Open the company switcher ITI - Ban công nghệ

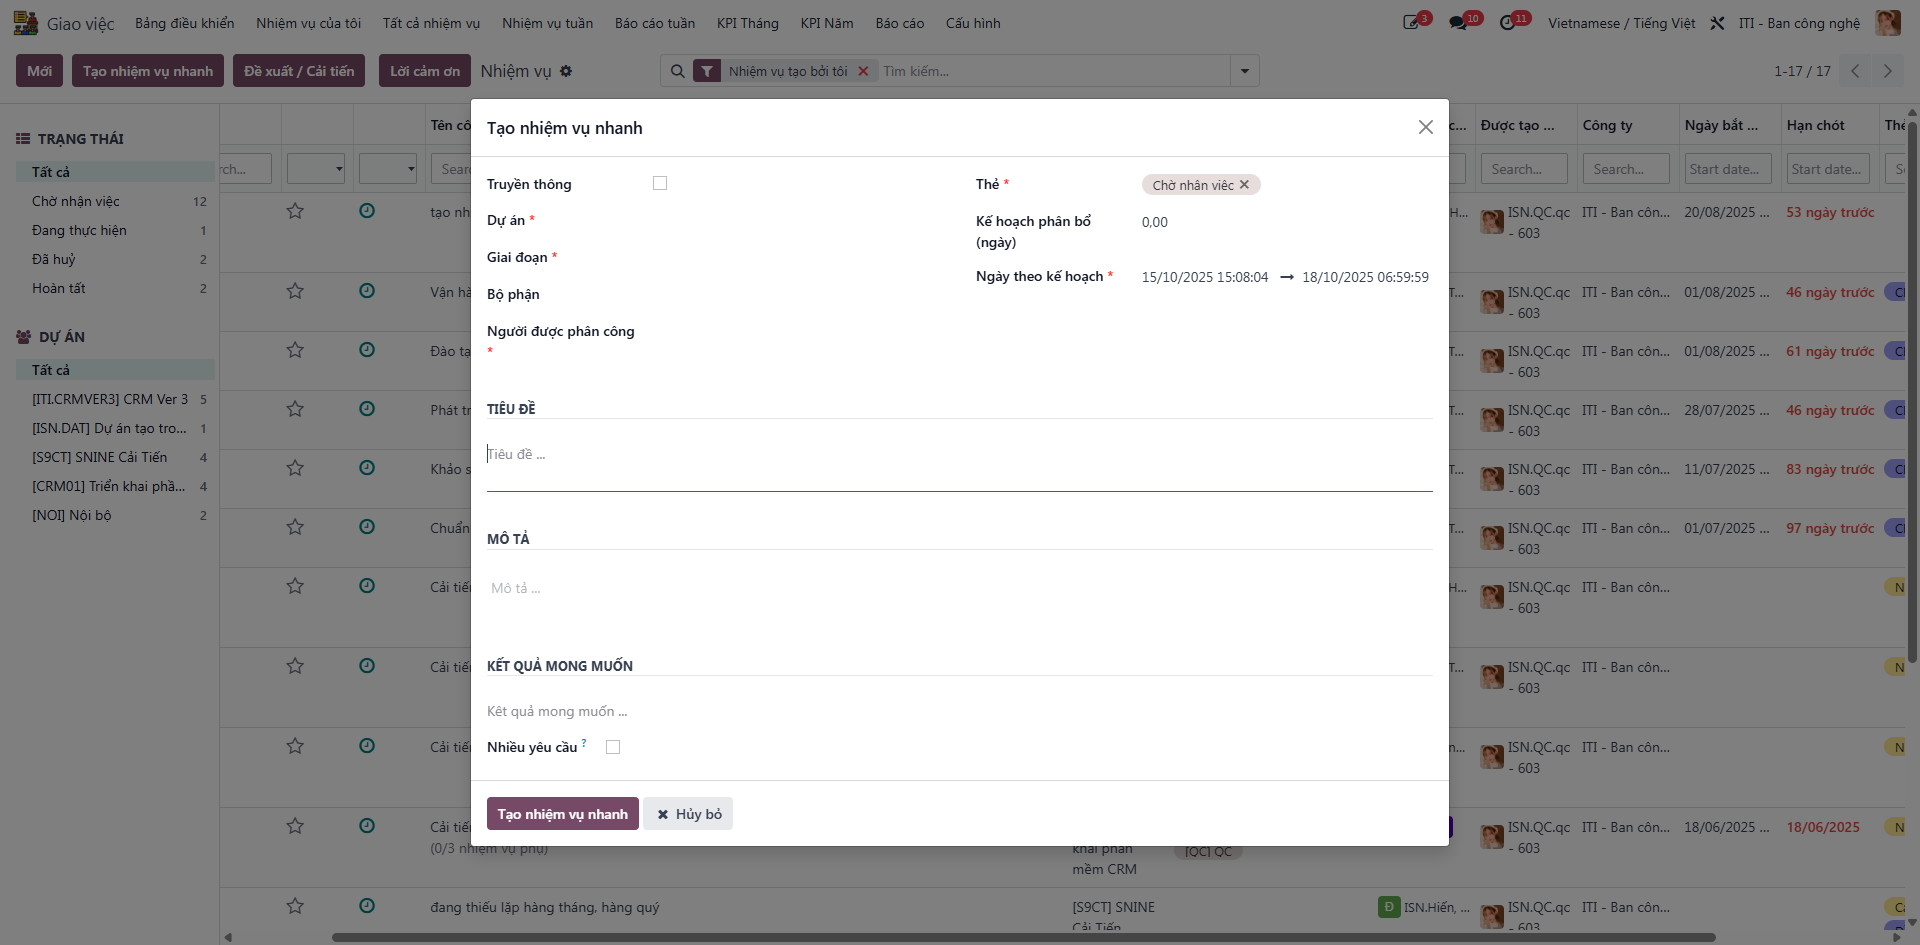1799,23
